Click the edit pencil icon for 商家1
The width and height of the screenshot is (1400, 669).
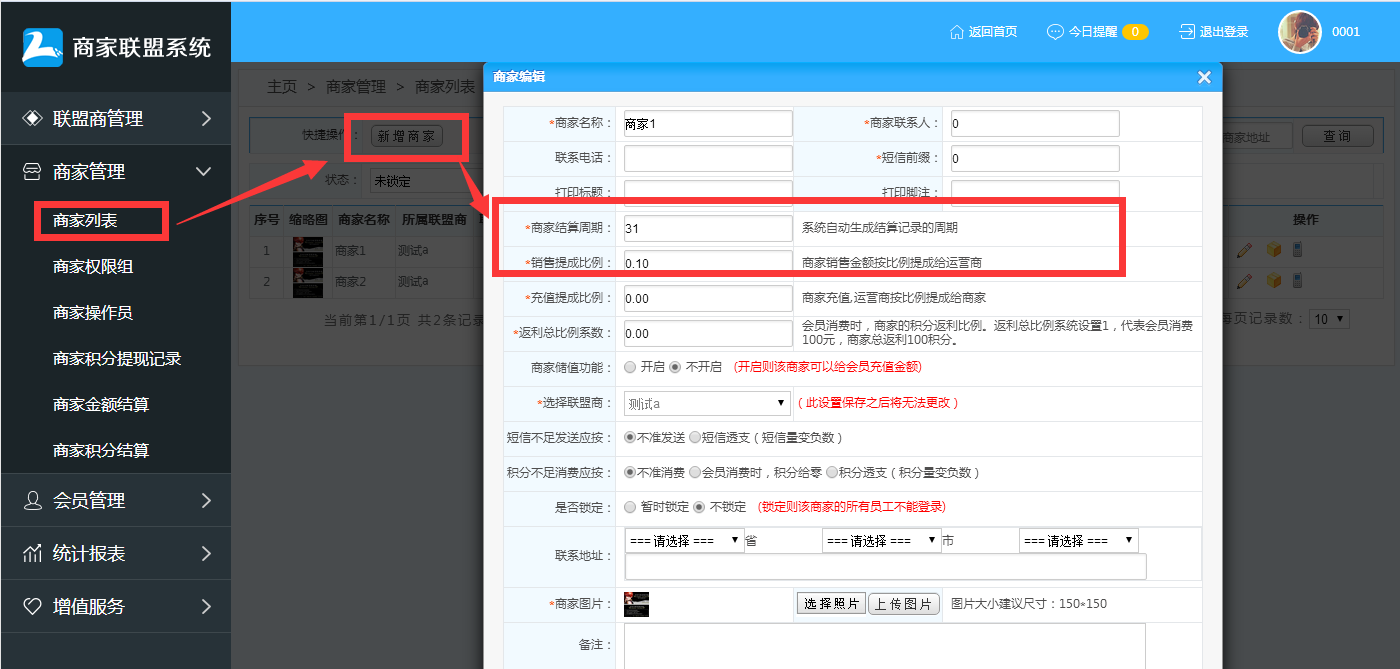(1243, 249)
